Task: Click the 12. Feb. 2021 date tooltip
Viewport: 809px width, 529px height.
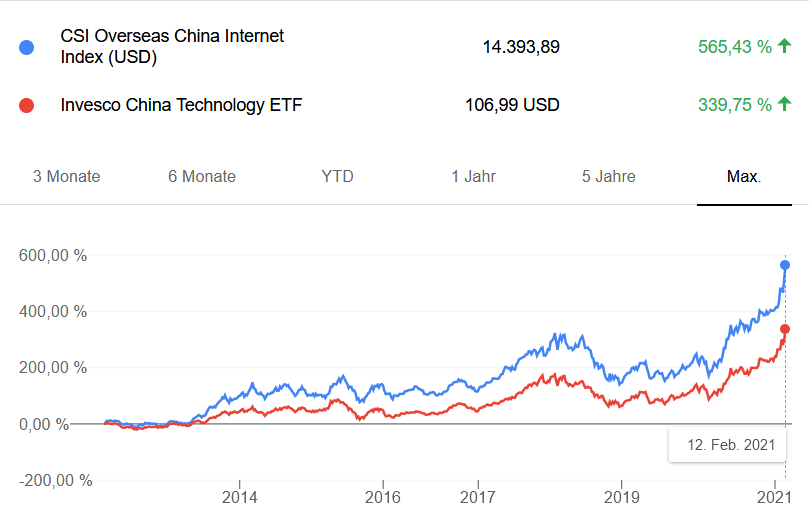Action: [727, 443]
